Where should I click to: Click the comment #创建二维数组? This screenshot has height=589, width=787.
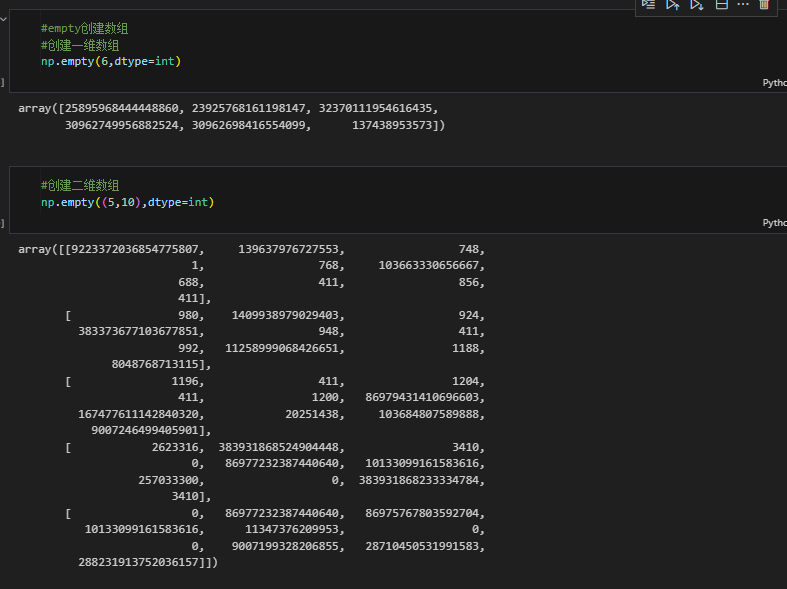80,186
